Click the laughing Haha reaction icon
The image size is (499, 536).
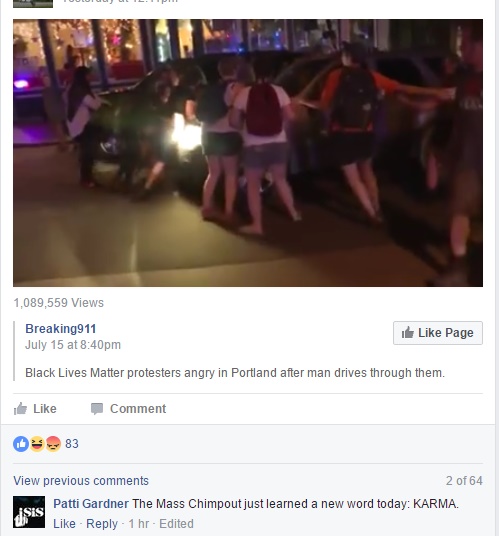coord(37,444)
